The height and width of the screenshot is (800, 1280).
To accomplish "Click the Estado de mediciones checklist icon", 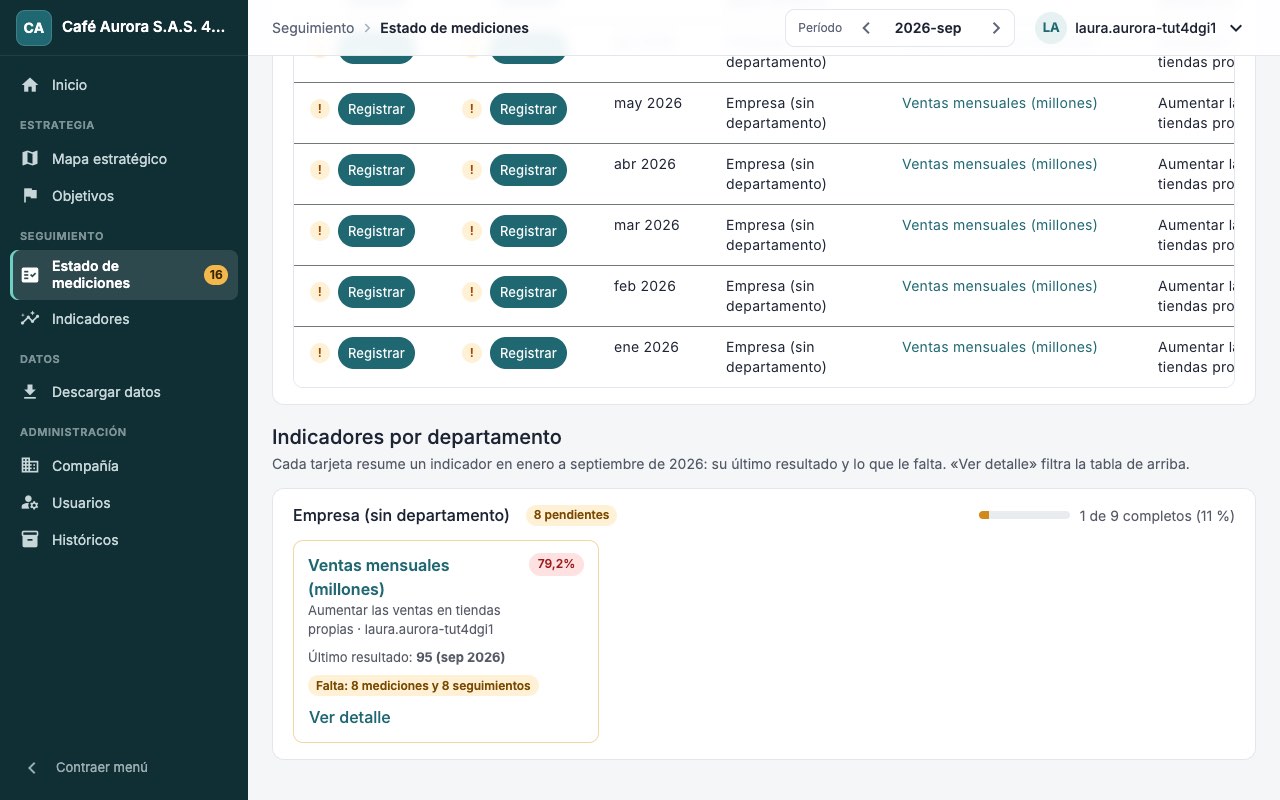I will (30, 275).
